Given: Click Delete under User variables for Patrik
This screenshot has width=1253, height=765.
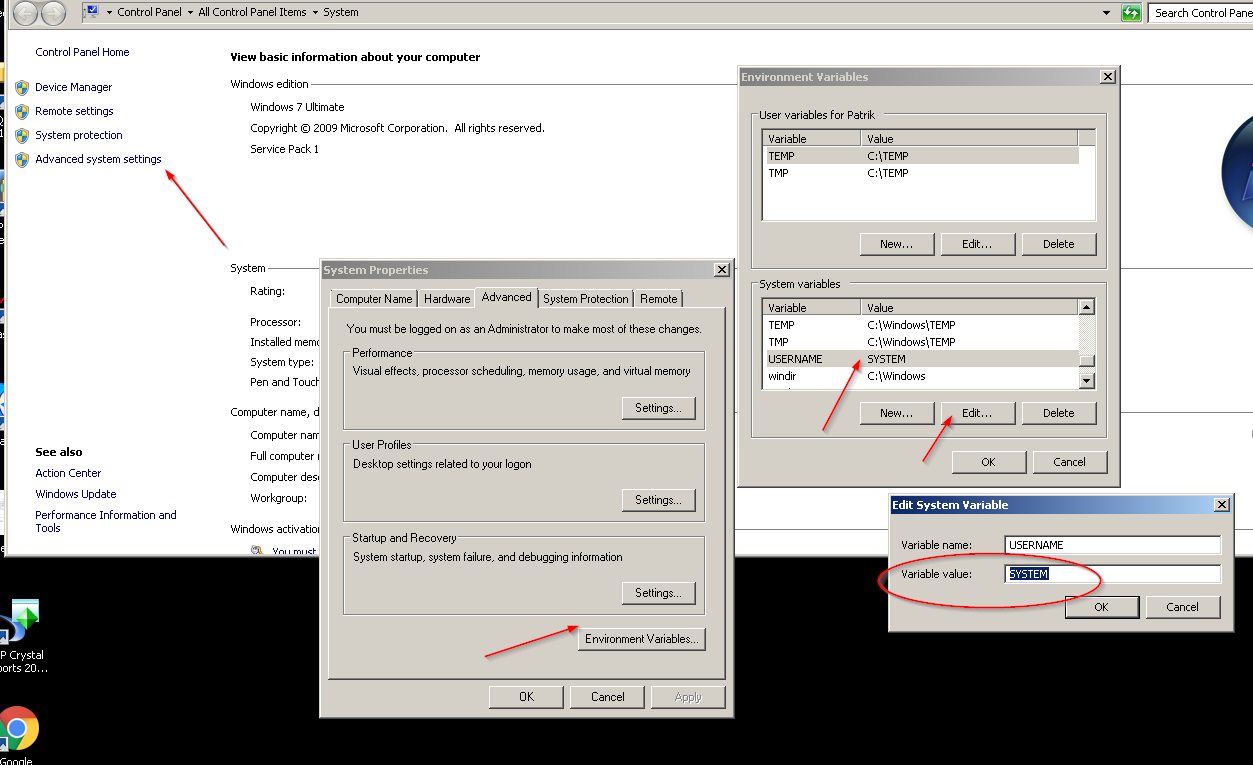Looking at the screenshot, I should [x=1058, y=244].
